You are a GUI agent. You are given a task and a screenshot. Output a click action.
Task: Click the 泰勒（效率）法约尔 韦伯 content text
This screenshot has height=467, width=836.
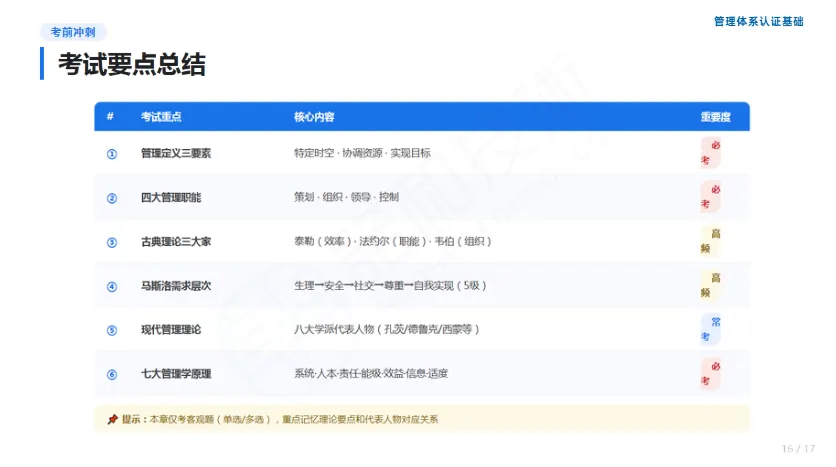(x=392, y=241)
